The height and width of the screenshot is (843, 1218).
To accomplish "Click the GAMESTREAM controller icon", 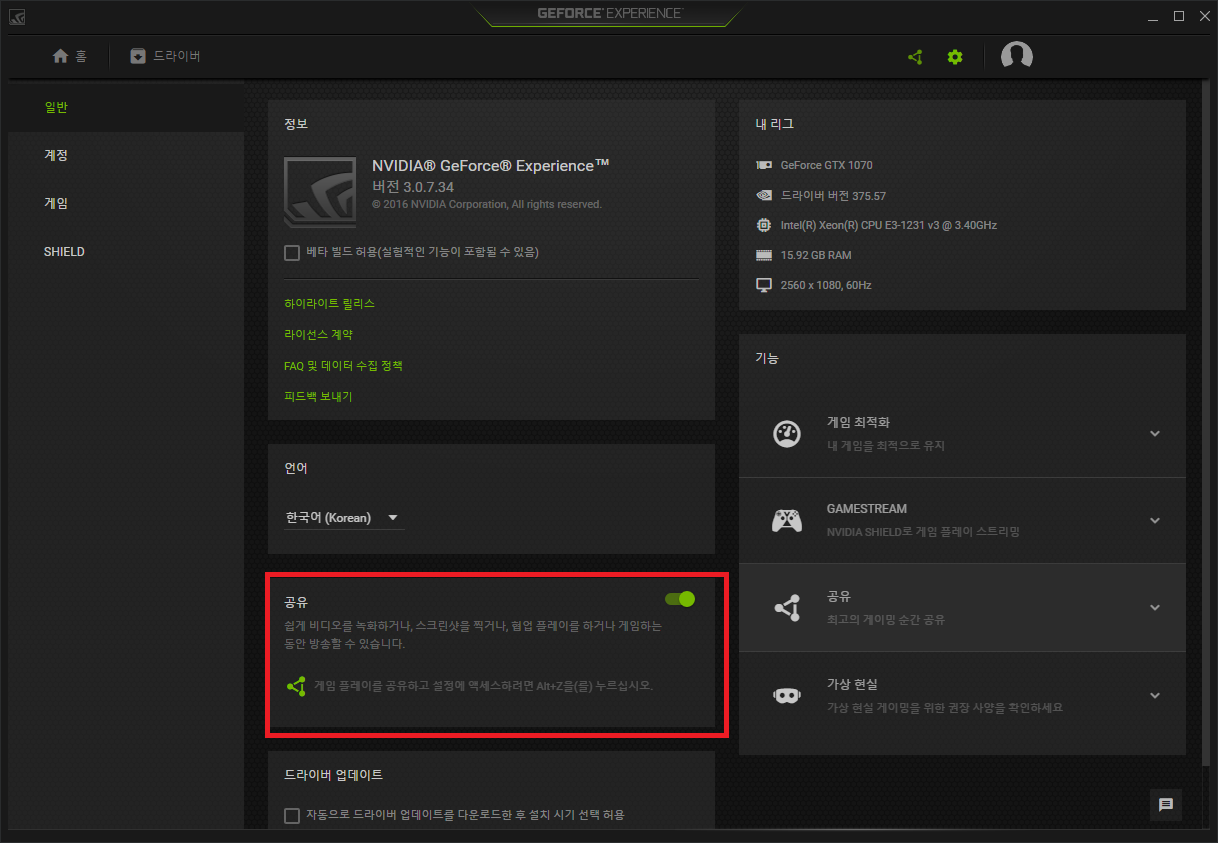I will 787,520.
